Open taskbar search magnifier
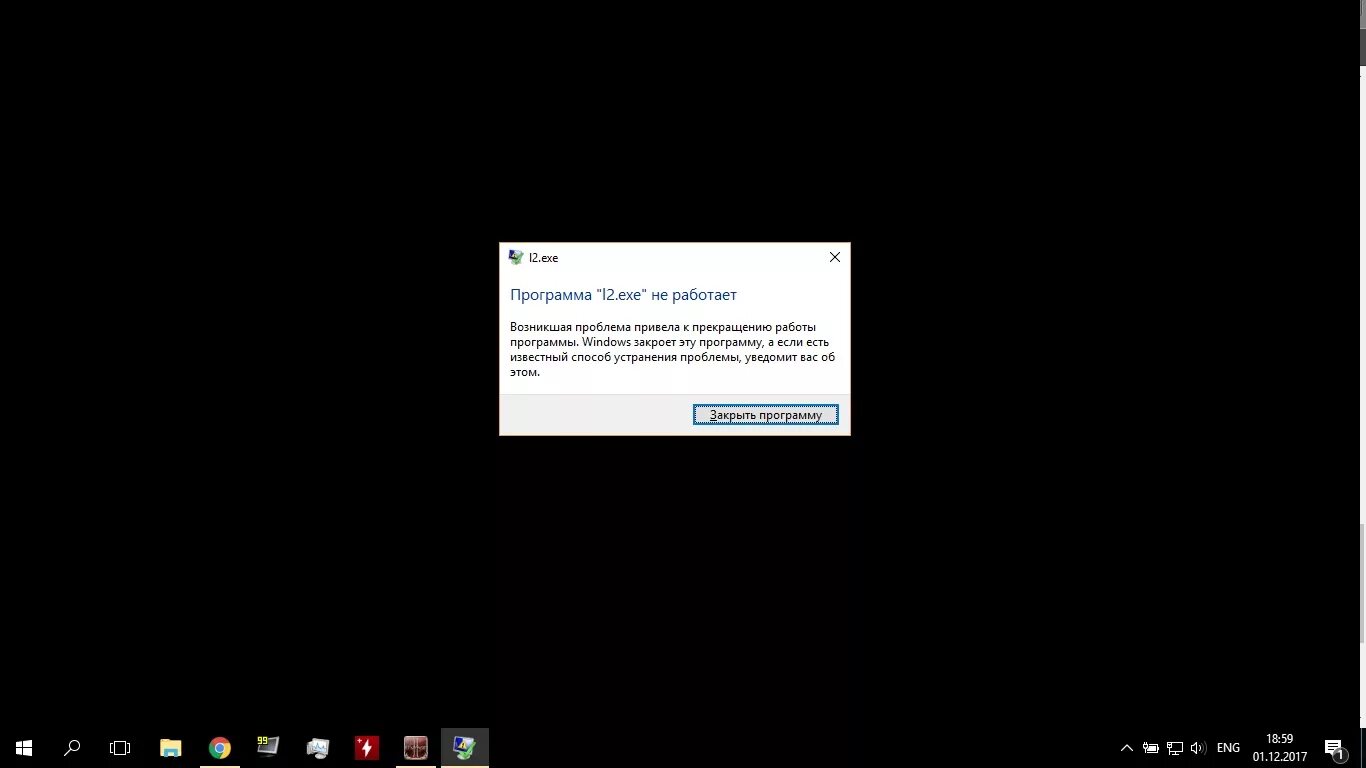The width and height of the screenshot is (1366, 768). (72, 748)
